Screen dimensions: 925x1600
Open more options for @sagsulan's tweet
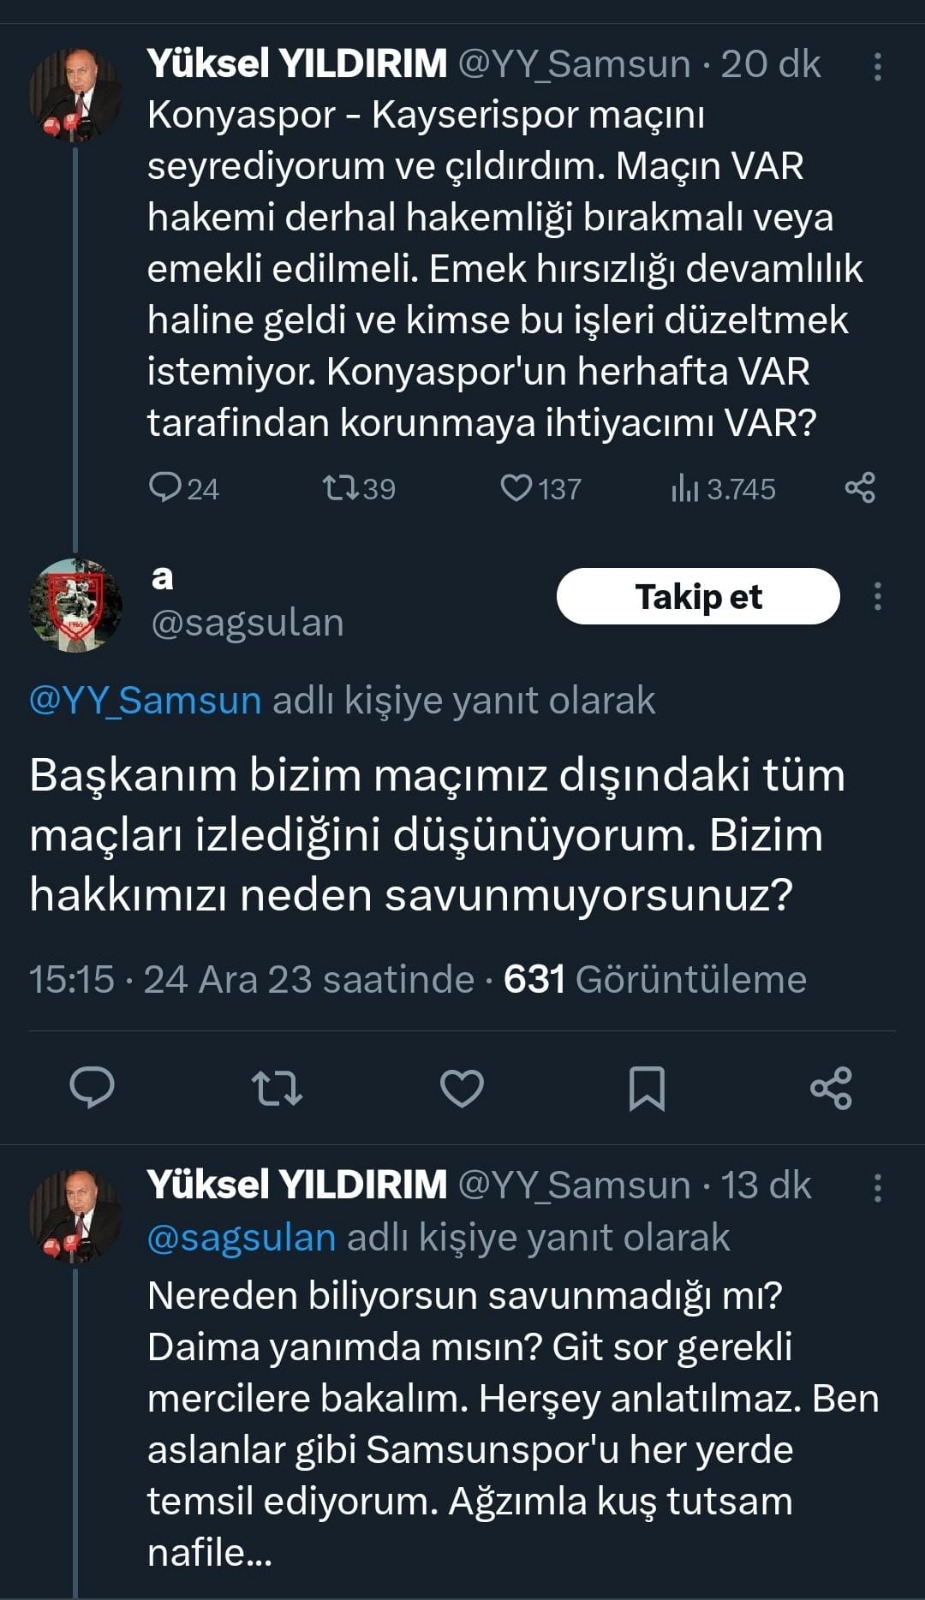tap(877, 596)
